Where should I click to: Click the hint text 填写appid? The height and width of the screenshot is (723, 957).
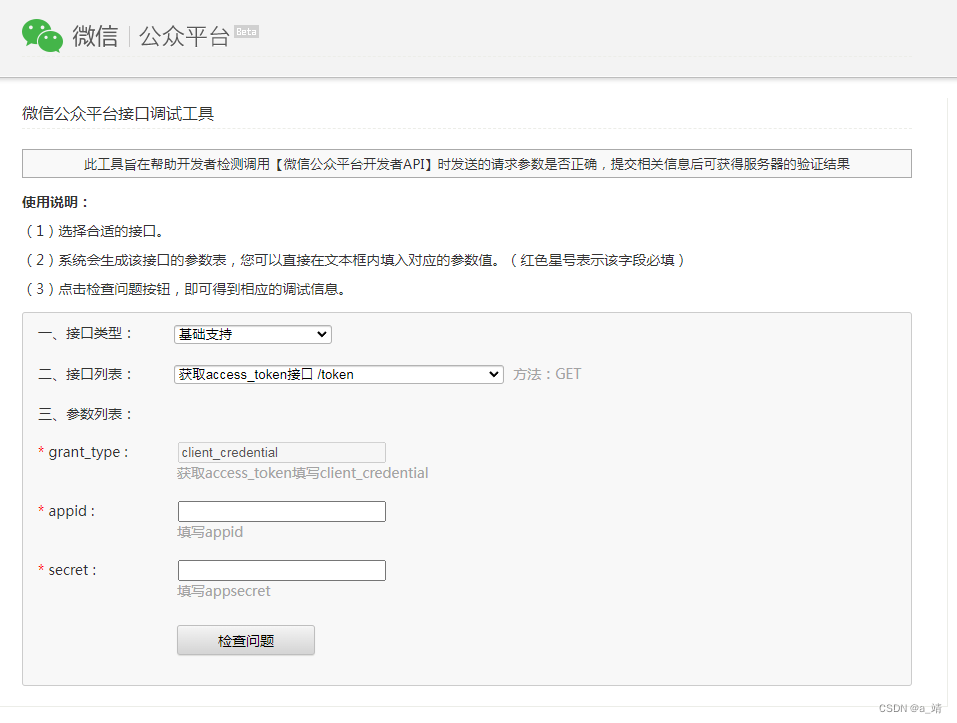[210, 532]
